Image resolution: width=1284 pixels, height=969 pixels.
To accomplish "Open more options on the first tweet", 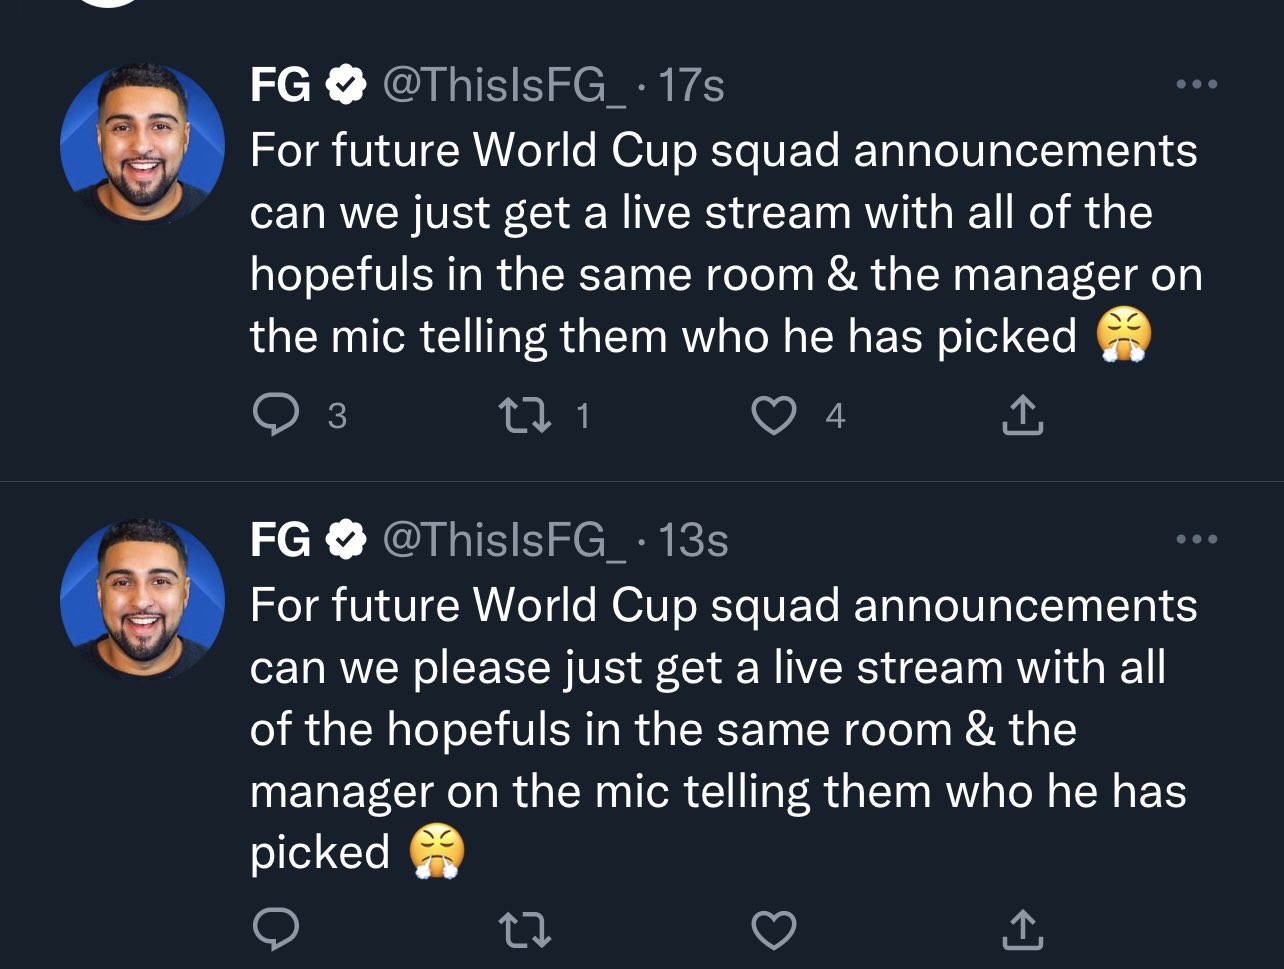I will pos(1196,85).
